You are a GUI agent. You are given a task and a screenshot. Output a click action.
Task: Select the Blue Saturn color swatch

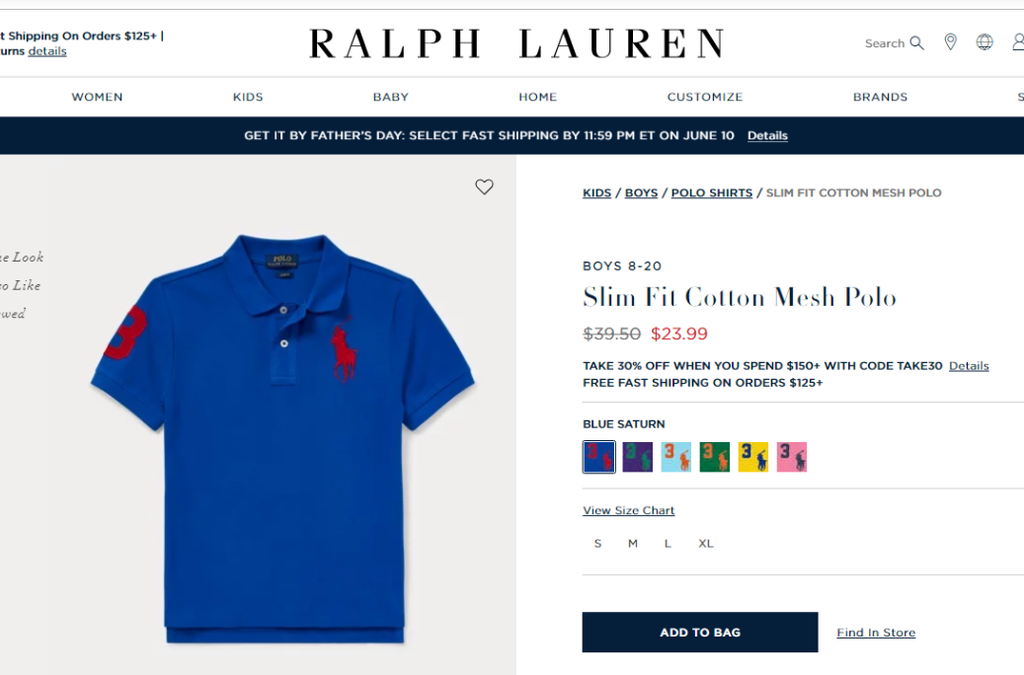point(599,457)
